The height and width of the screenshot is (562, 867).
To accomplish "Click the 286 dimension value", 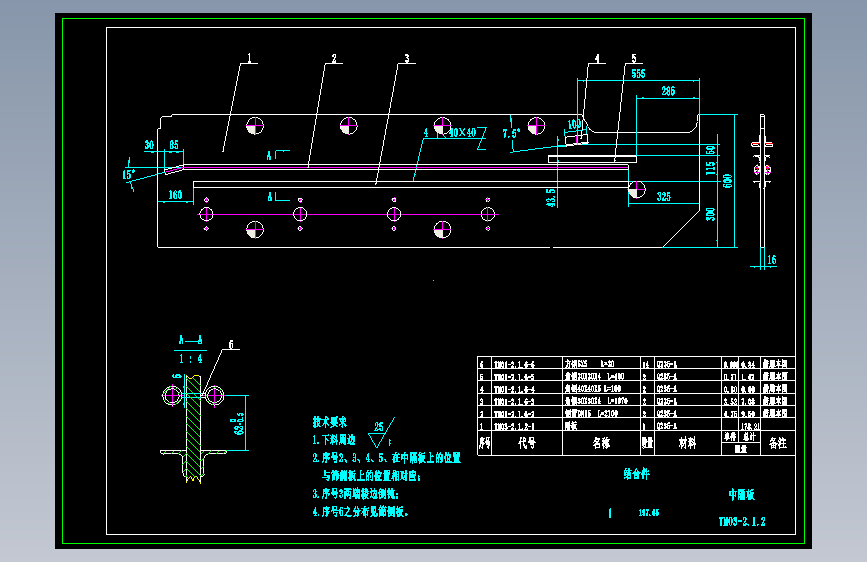I will 668,91.
